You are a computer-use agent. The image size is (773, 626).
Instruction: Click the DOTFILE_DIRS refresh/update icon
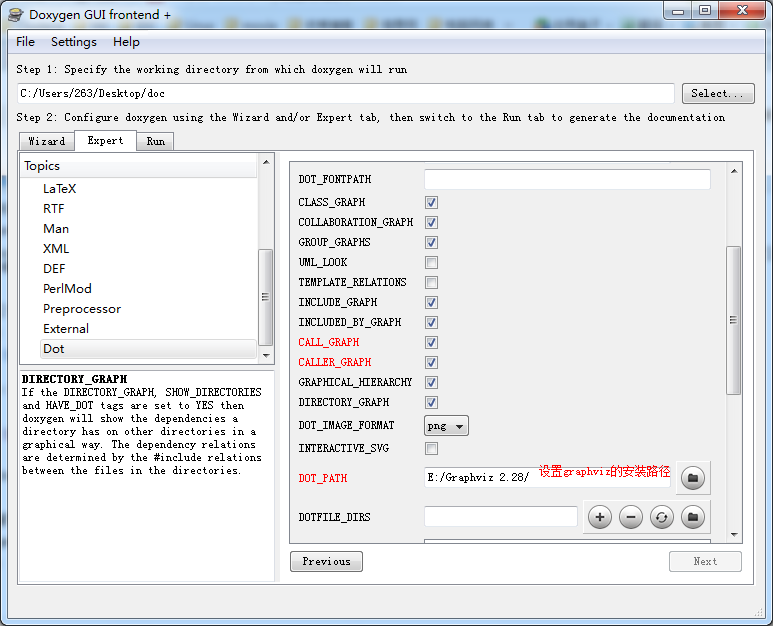tap(662, 517)
